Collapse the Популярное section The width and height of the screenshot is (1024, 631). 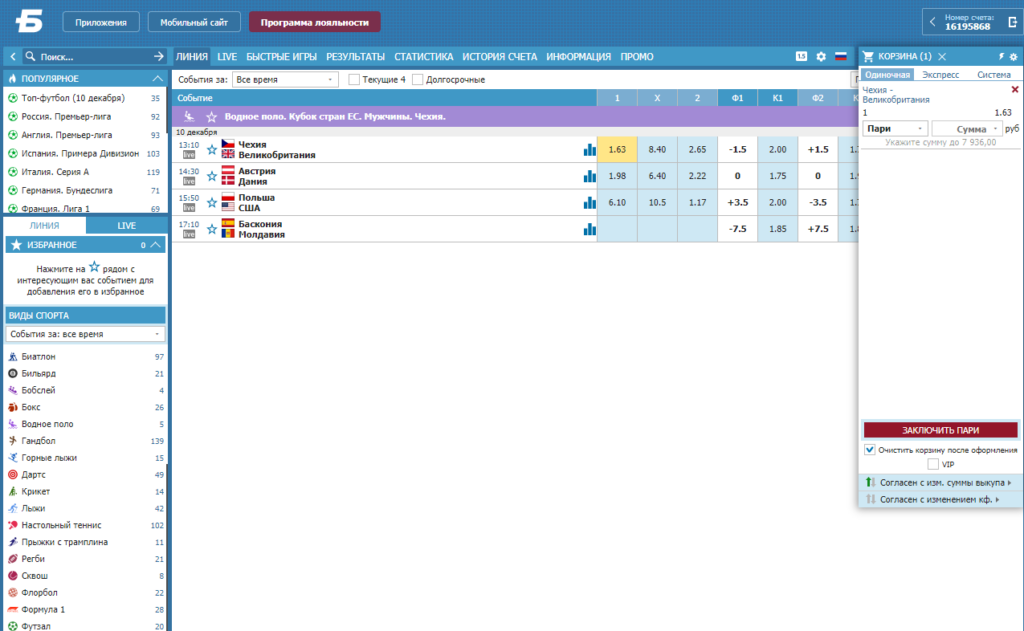[x=157, y=78]
